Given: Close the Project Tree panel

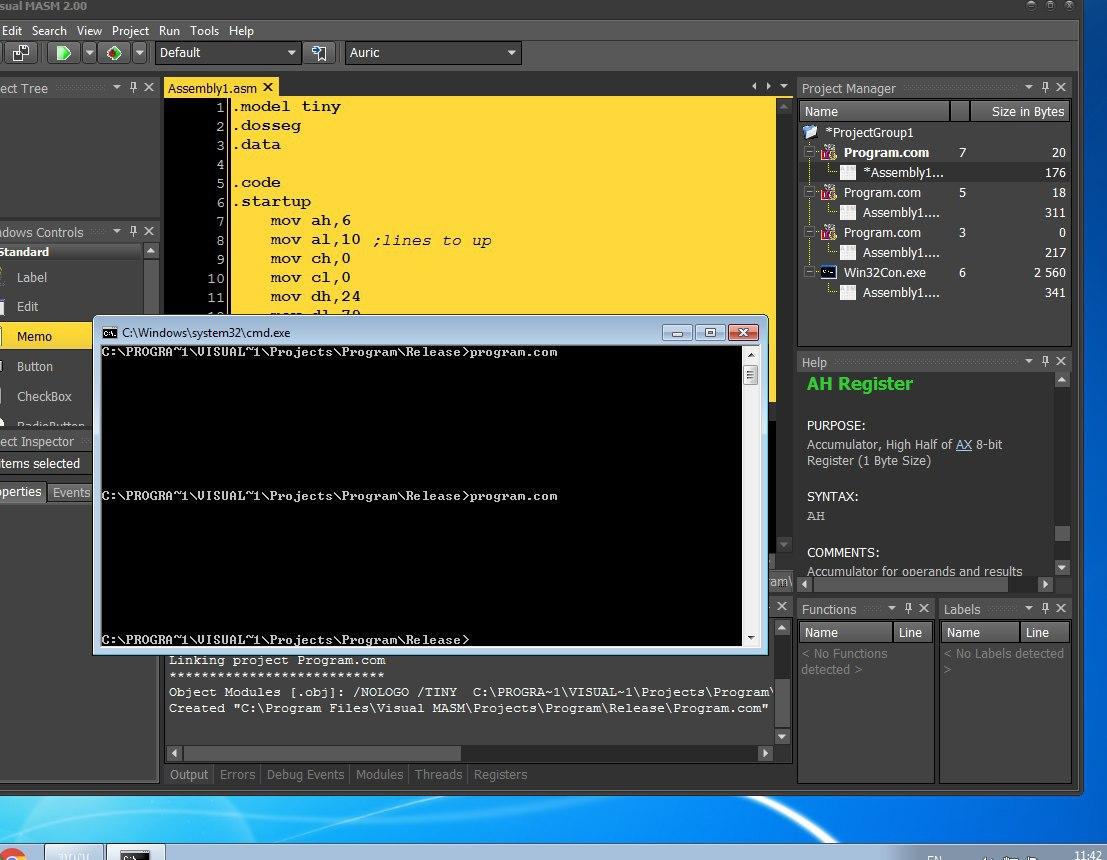Looking at the screenshot, I should [x=149, y=88].
